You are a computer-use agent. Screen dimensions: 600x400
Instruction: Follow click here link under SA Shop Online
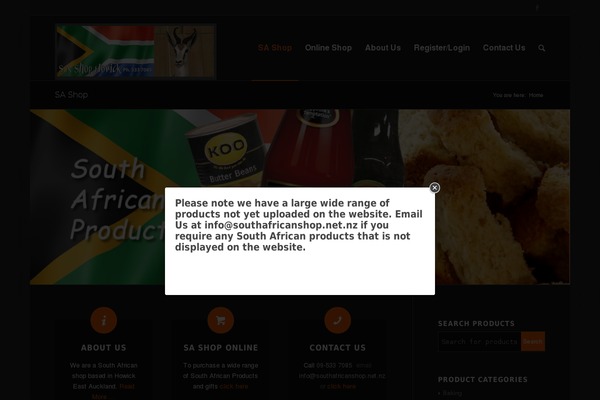(234, 386)
